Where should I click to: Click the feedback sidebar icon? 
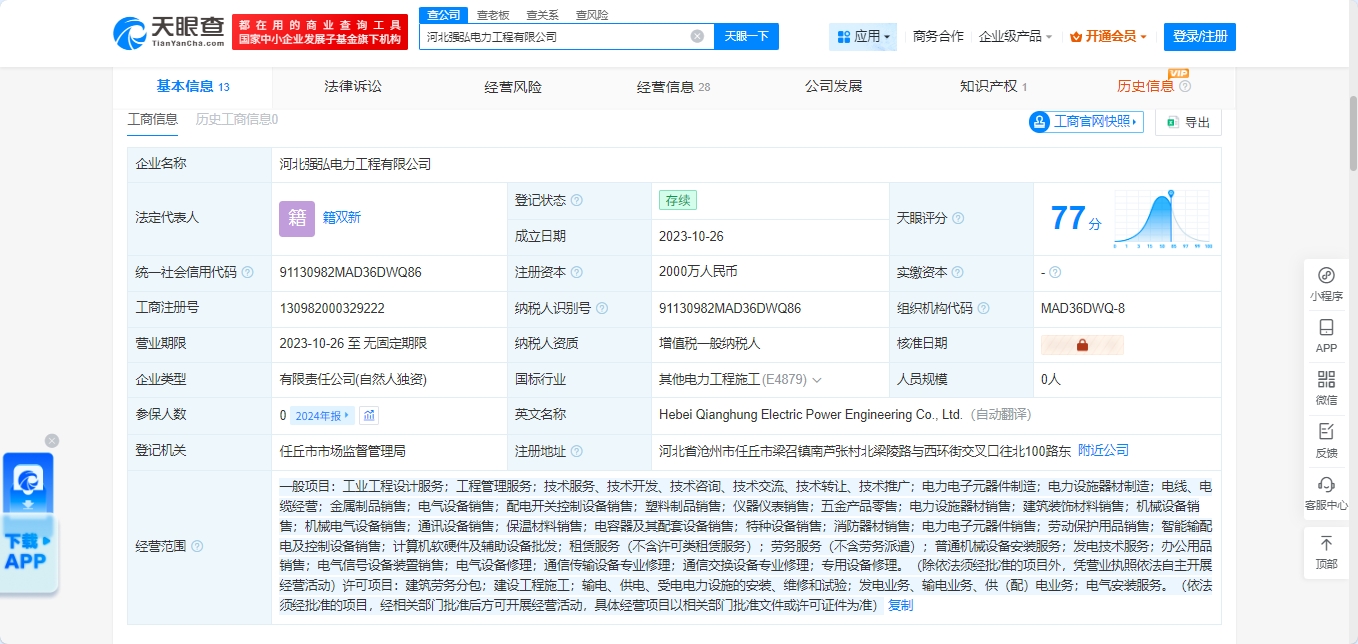pos(1326,432)
